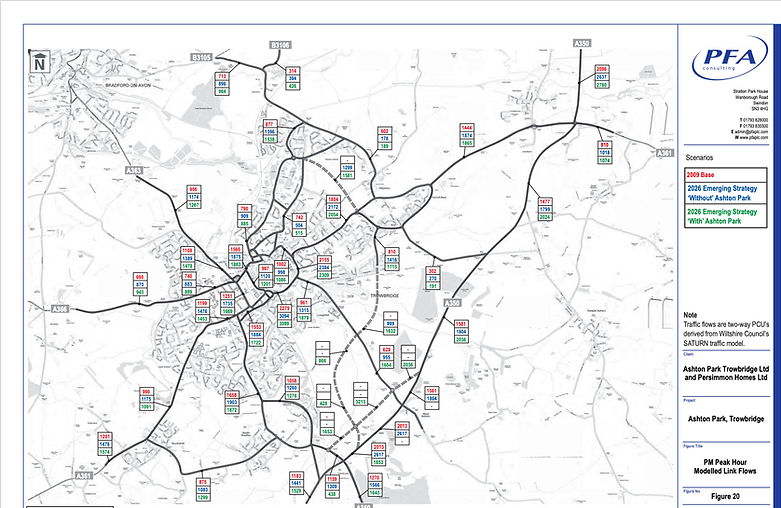This screenshot has height=508, width=781.
Task: Click the A361 label at bottom left
Action: [84, 476]
